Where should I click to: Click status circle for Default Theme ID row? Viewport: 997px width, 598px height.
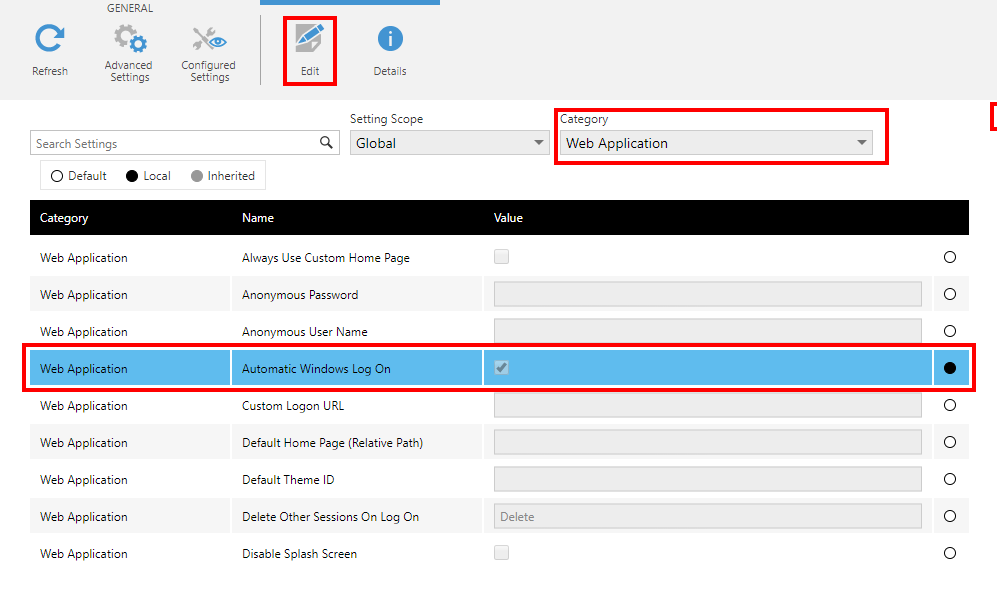[950, 479]
